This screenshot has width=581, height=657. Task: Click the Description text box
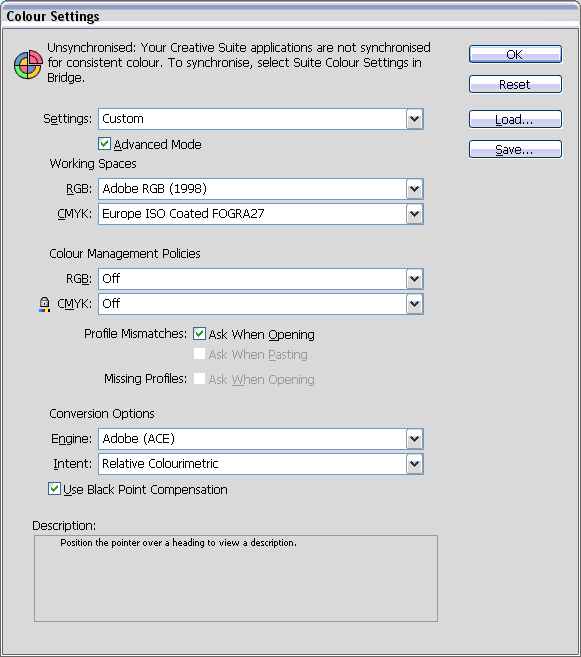point(236,578)
